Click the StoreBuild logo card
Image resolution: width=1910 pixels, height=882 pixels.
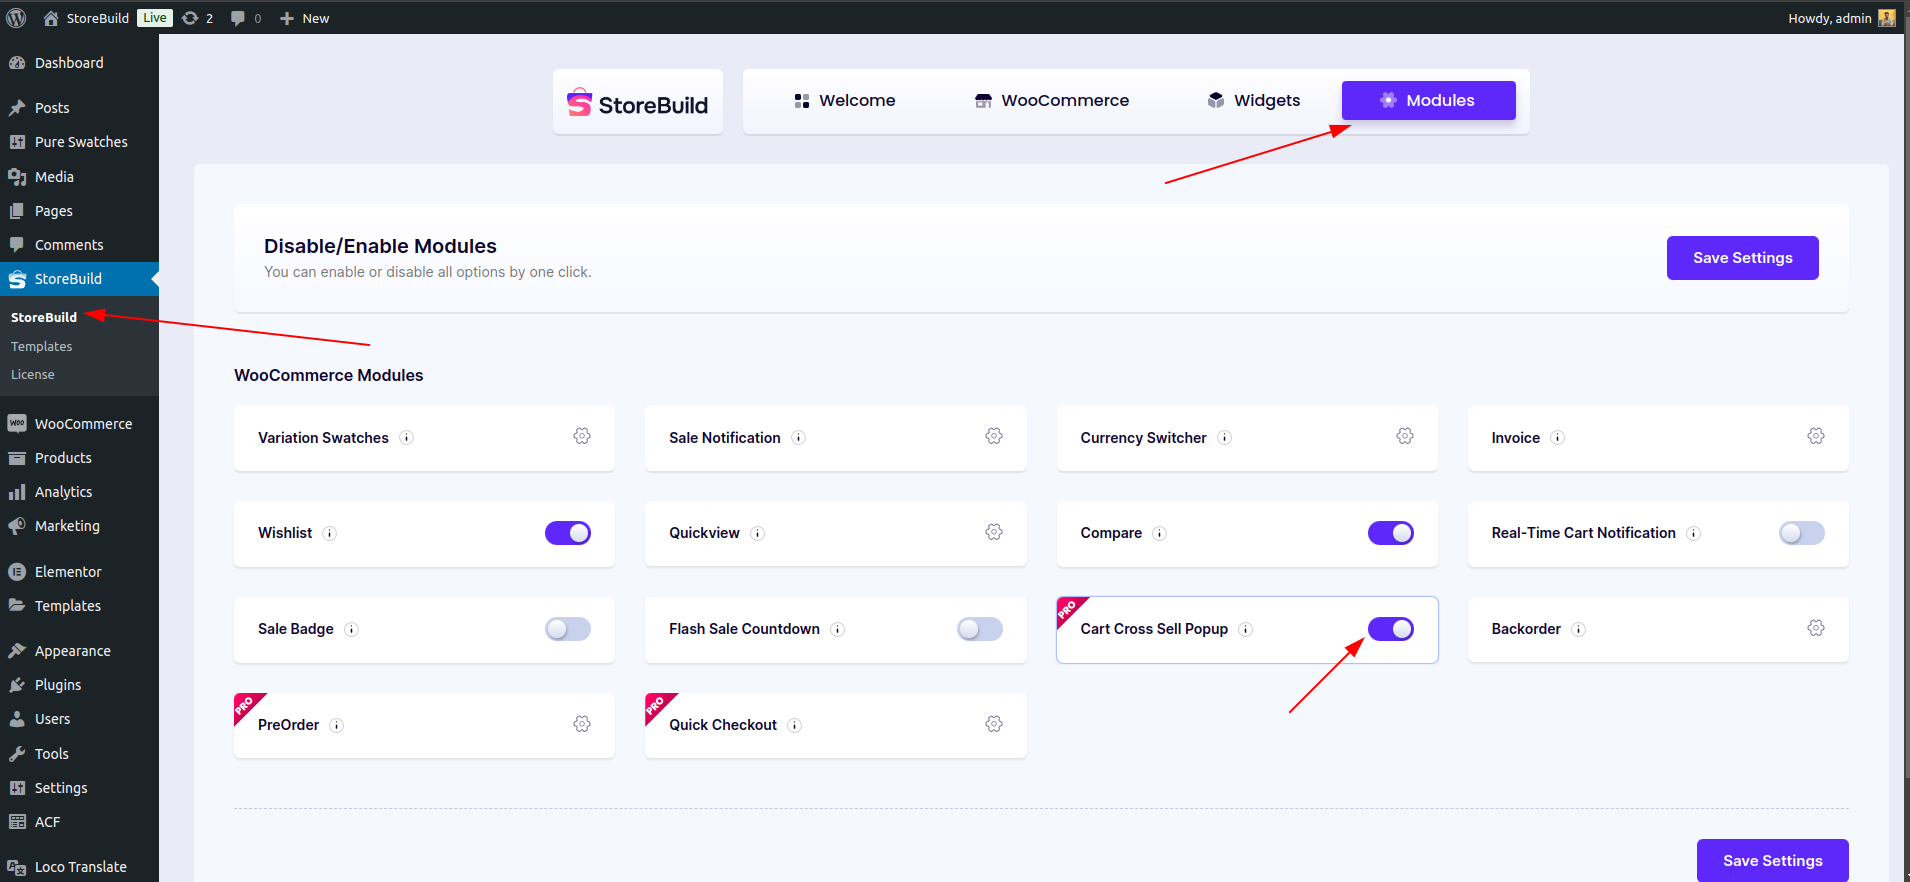638,102
